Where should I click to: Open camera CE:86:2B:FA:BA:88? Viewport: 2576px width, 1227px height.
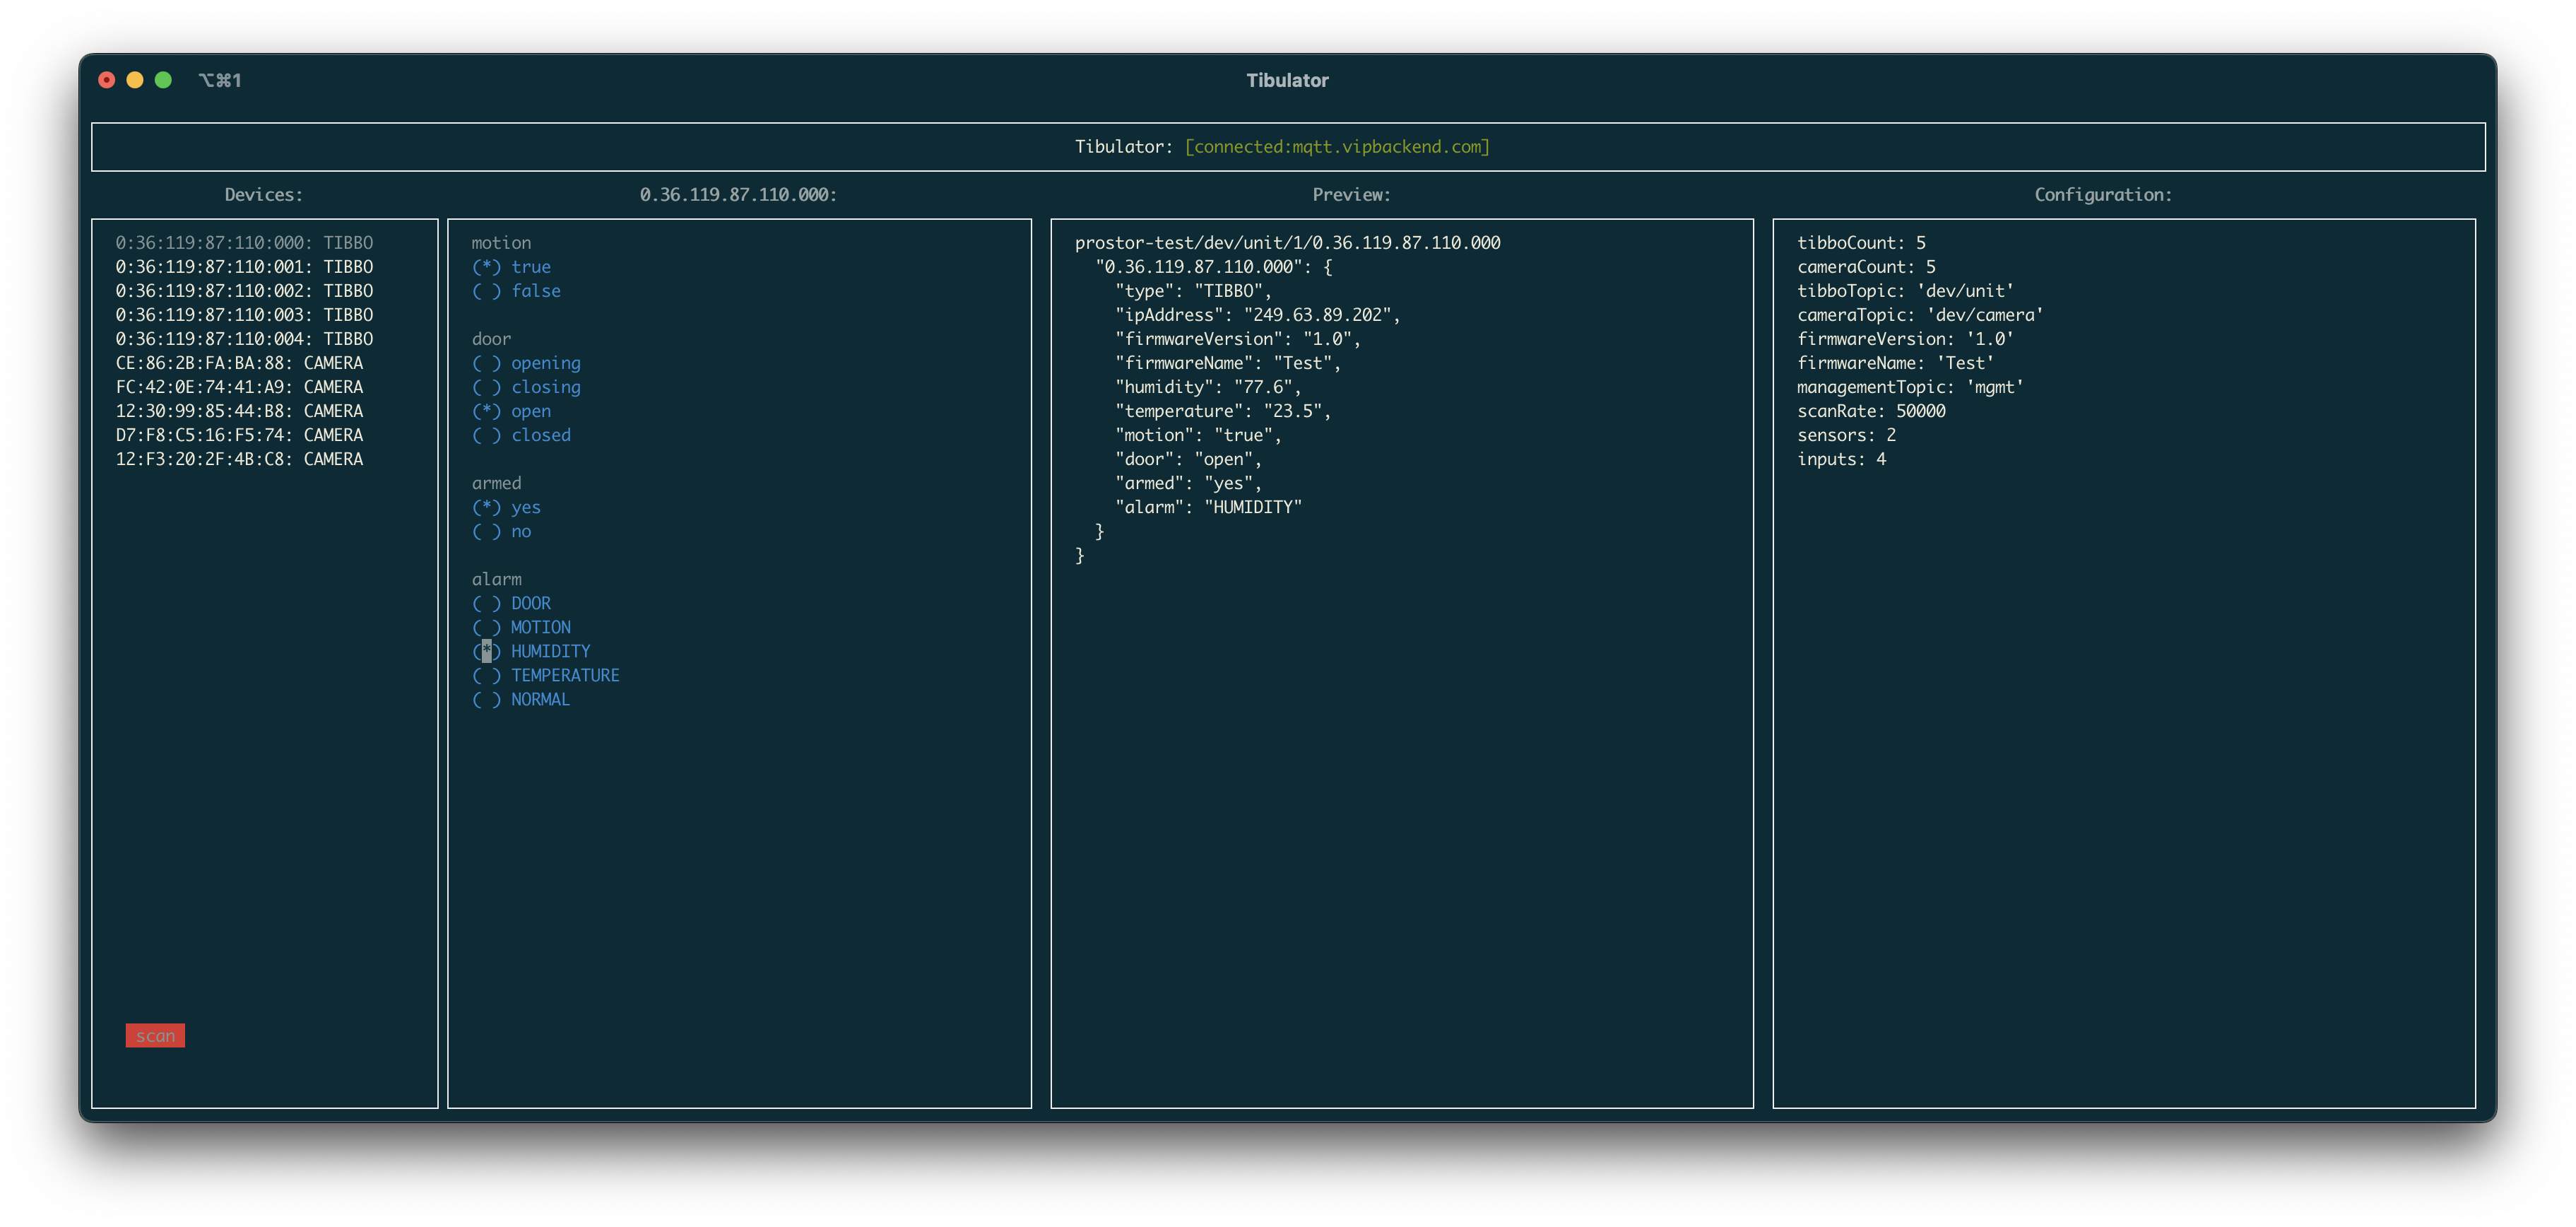click(239, 363)
